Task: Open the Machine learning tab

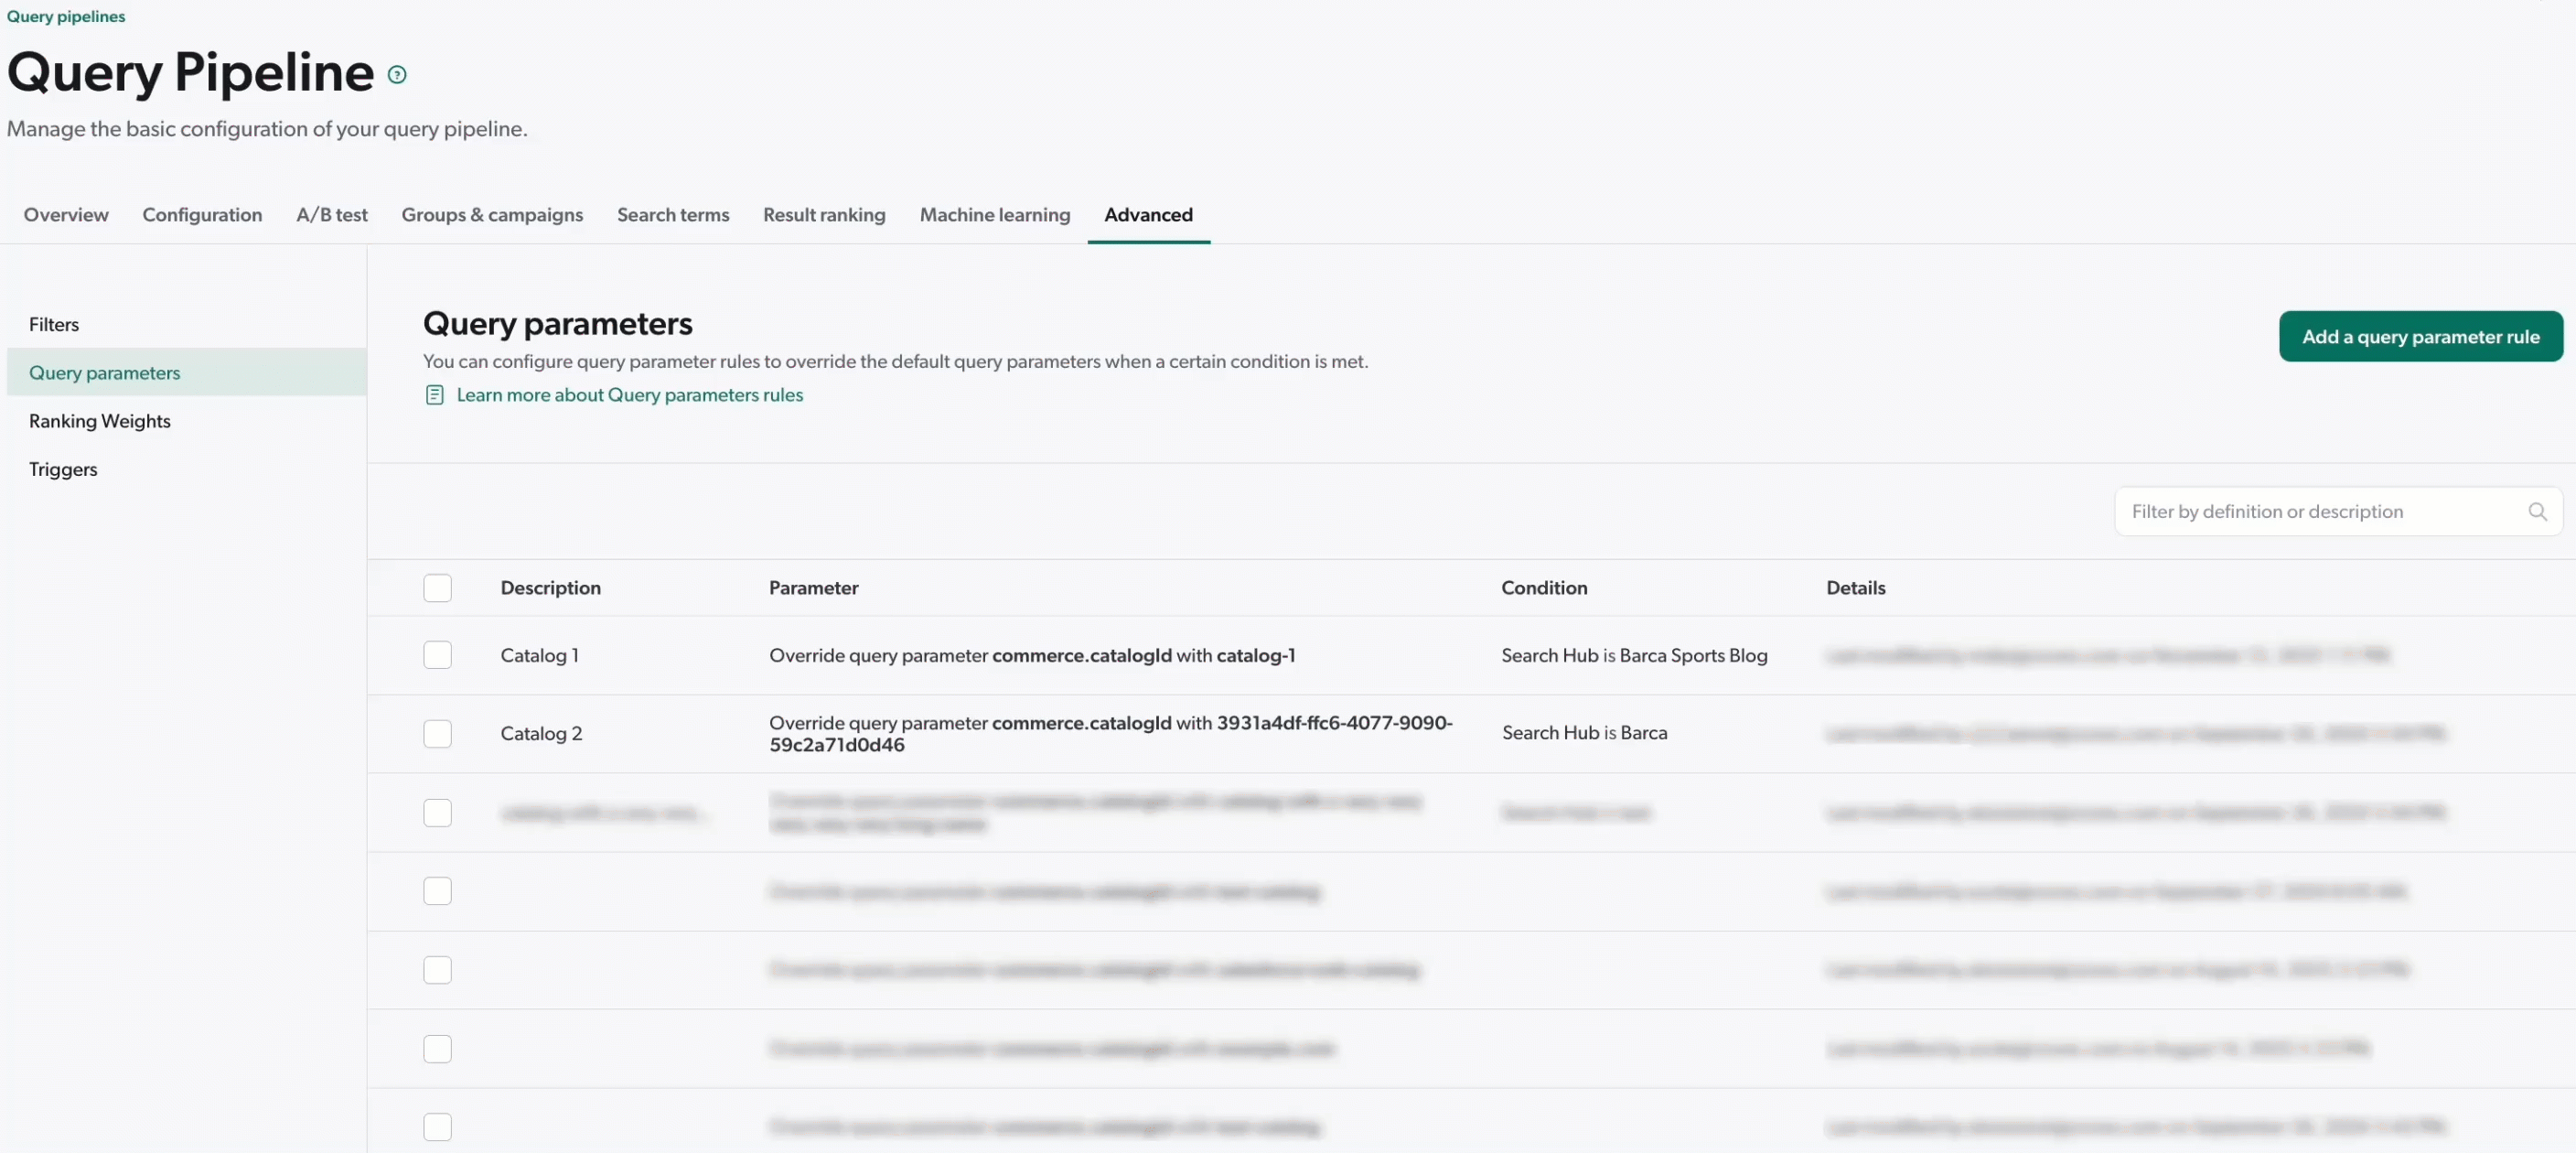Action: click(x=995, y=214)
